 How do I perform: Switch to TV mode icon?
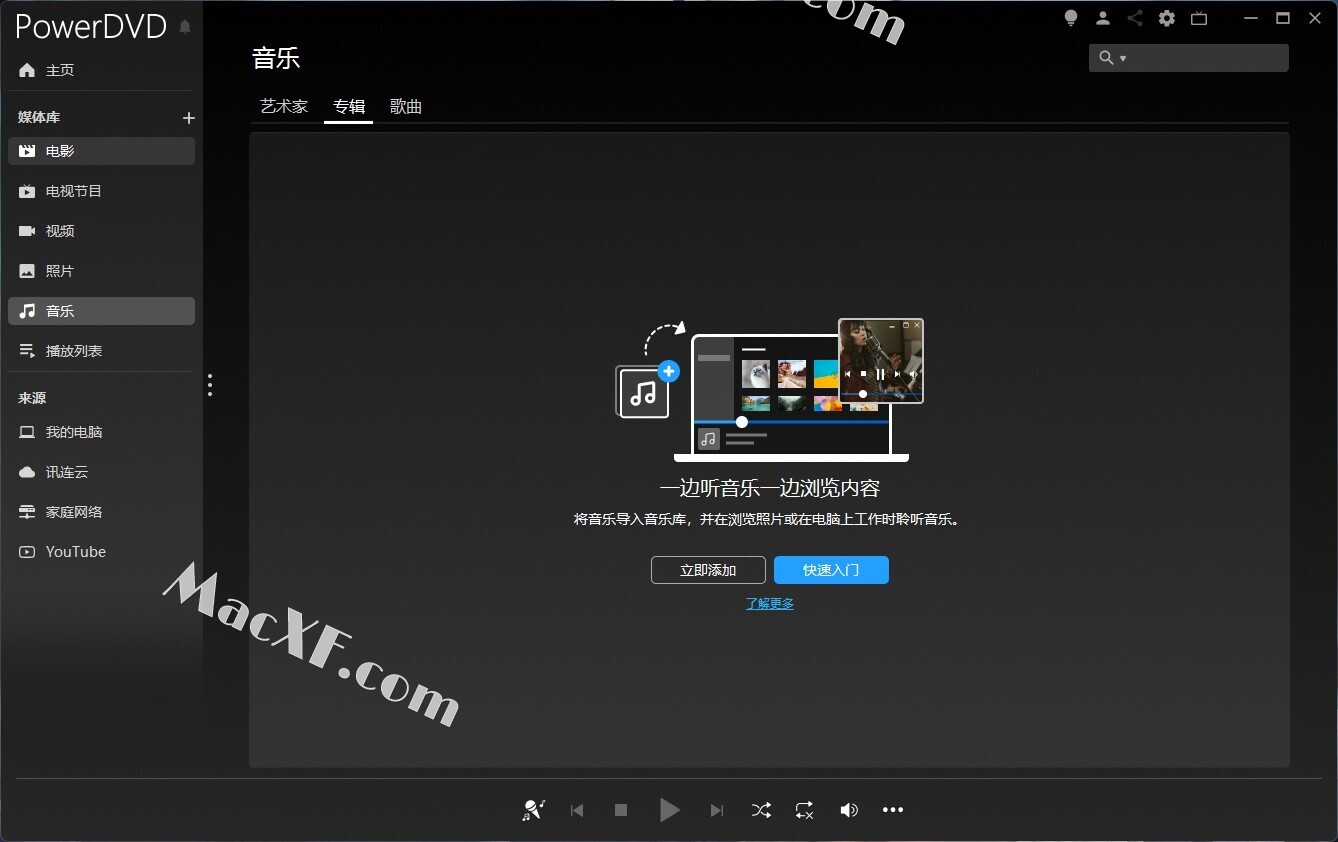coord(1199,18)
